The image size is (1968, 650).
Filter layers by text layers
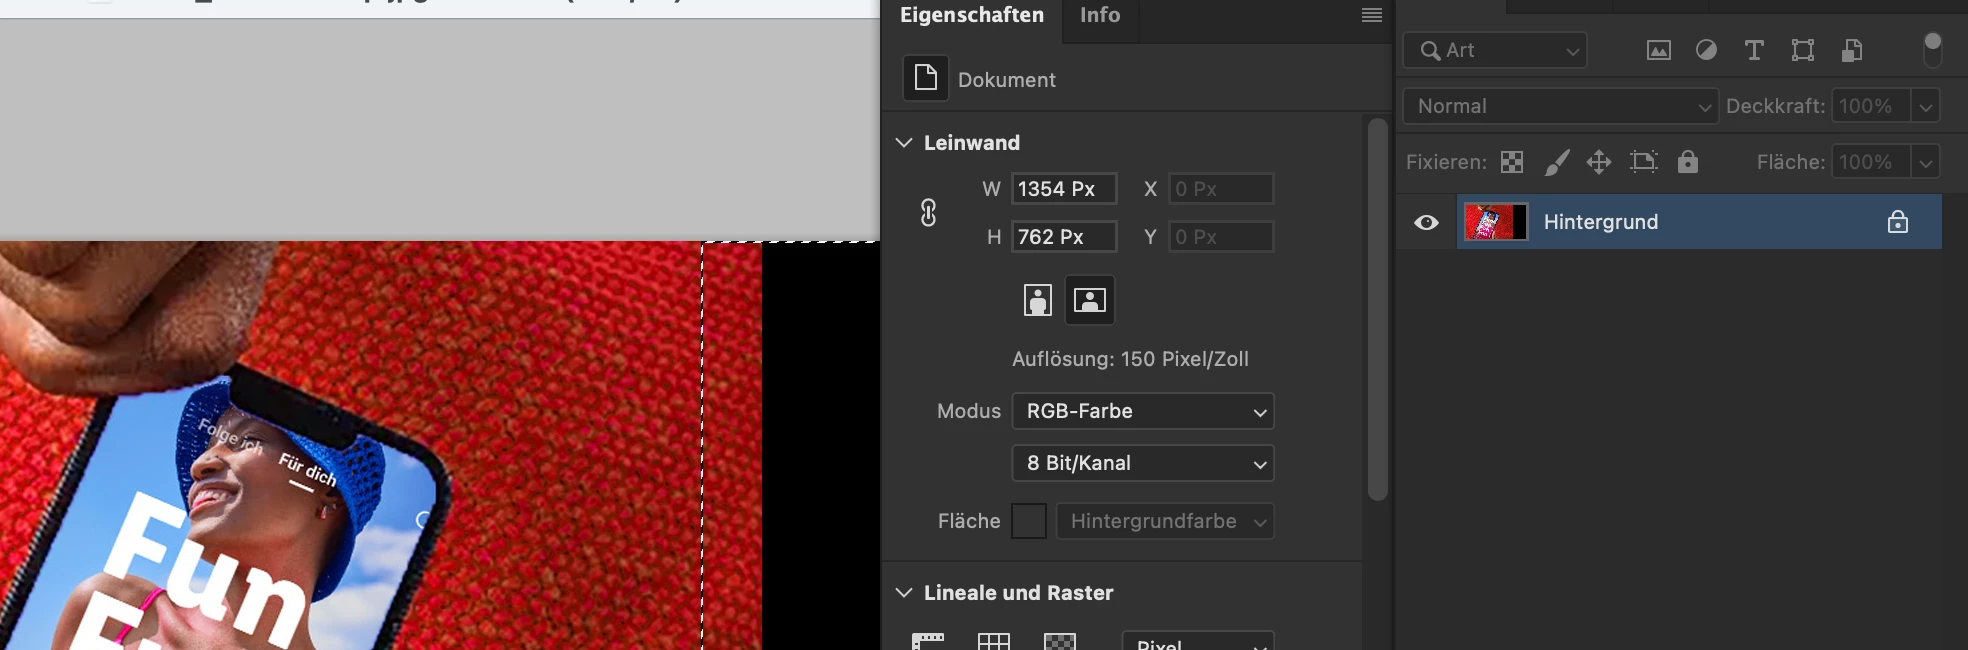point(1754,50)
